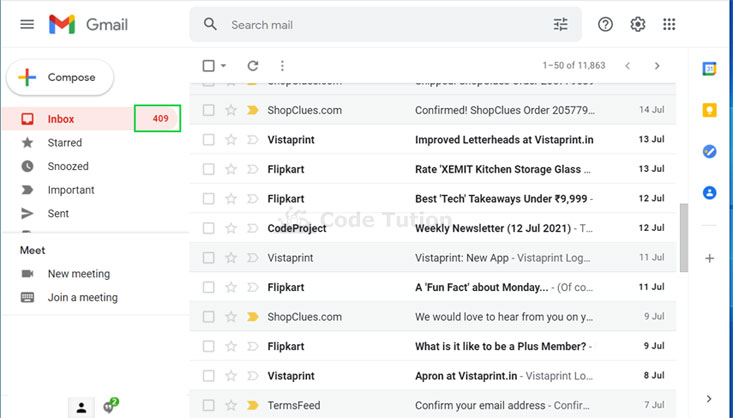
Task: Check the Flipkart Rate 'XEMIT Kitchen' email
Action: (208, 169)
